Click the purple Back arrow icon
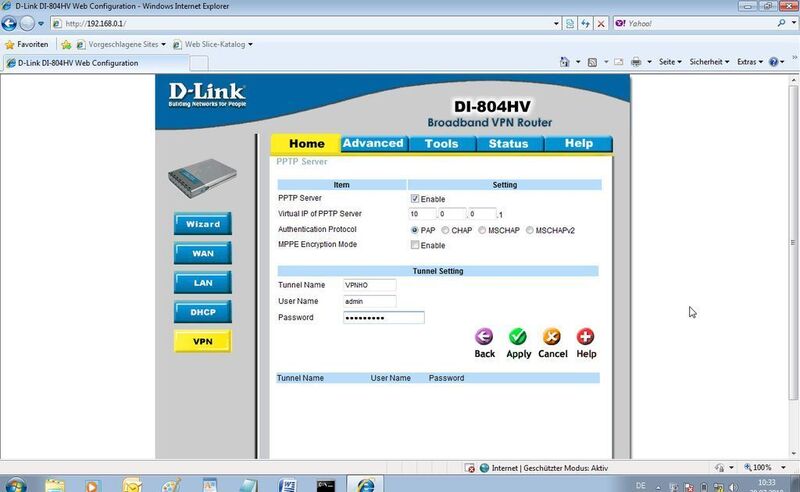Viewport: 800px width, 492px height. point(484,336)
